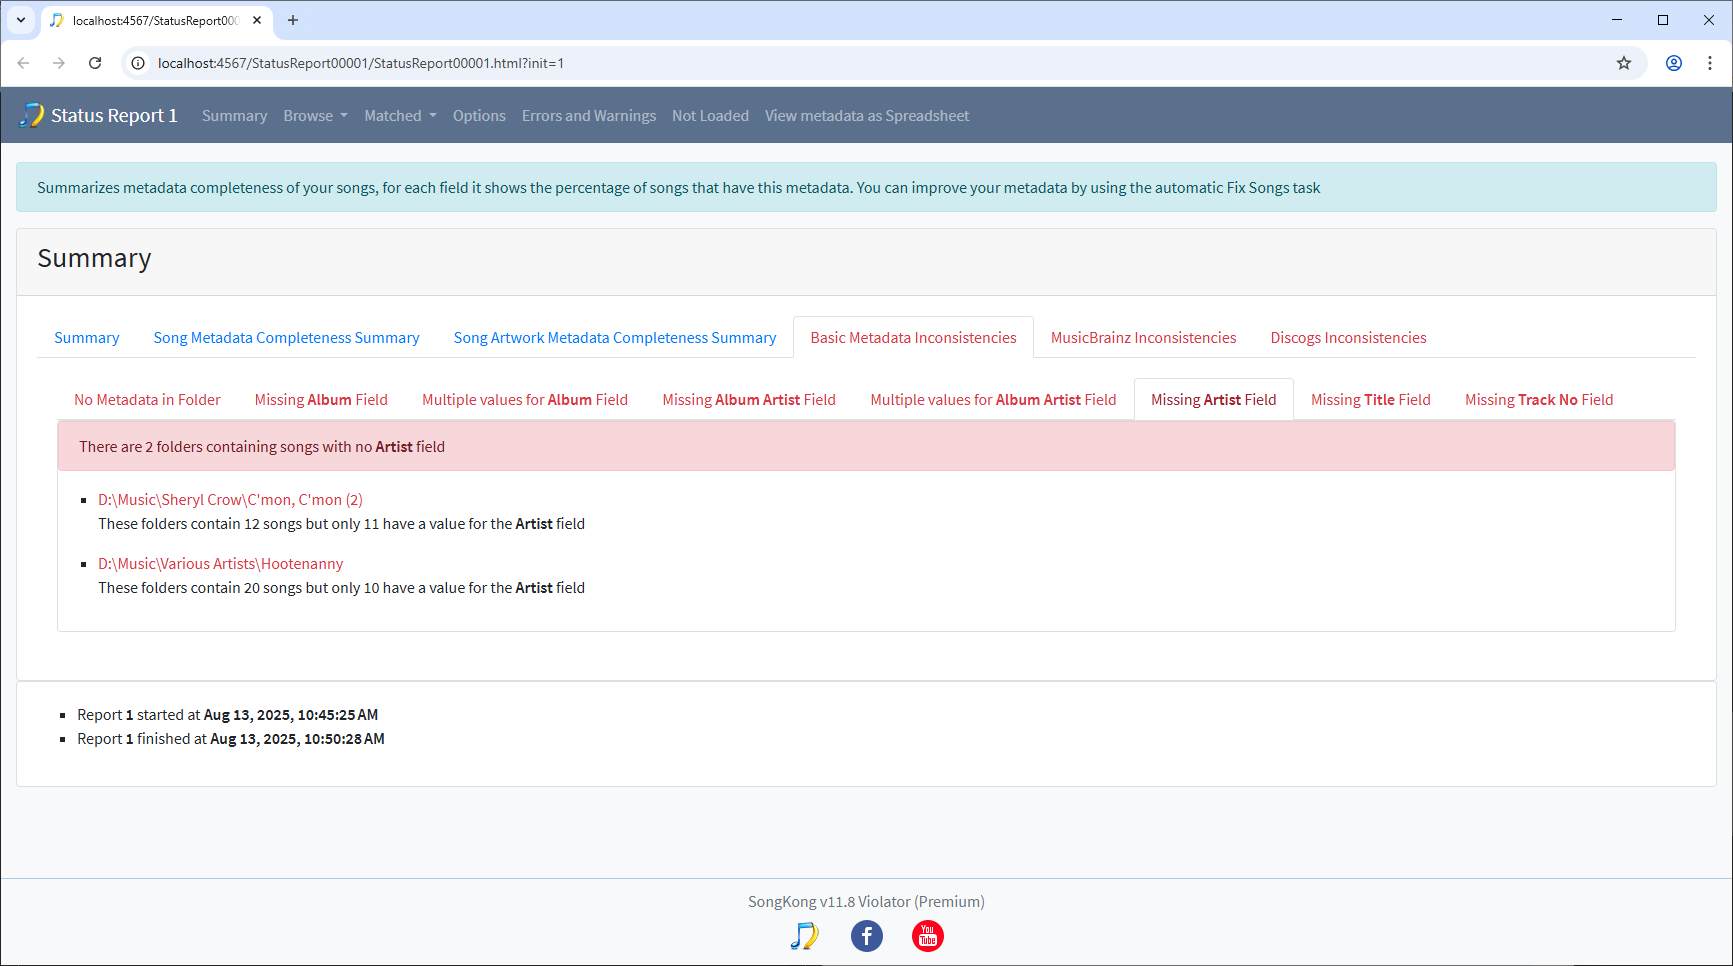Open Missing Track No Field tab
1733x966 pixels.
click(x=1539, y=400)
